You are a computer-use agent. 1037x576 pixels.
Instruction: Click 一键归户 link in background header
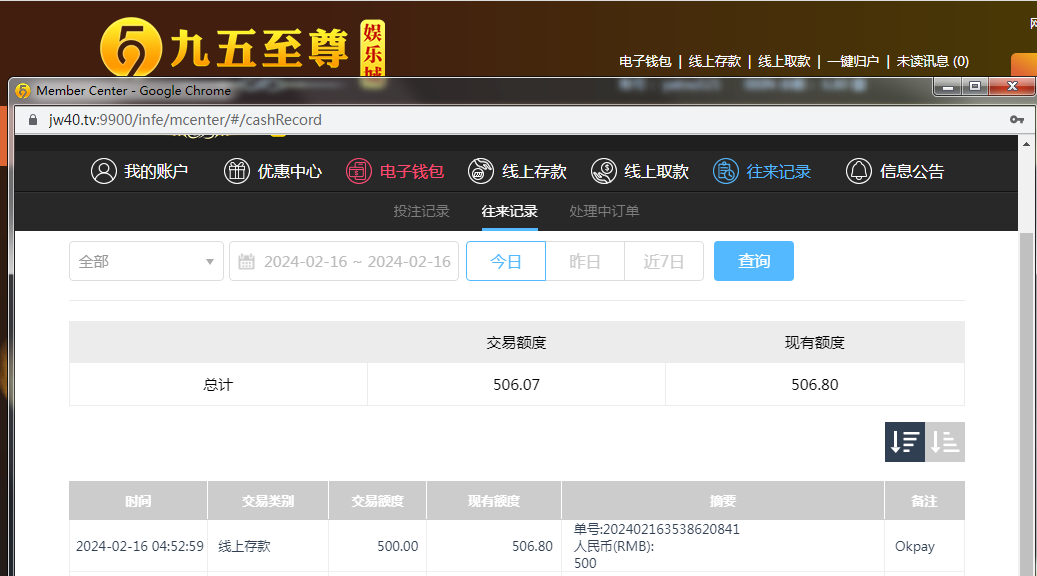pyautogui.click(x=853, y=62)
